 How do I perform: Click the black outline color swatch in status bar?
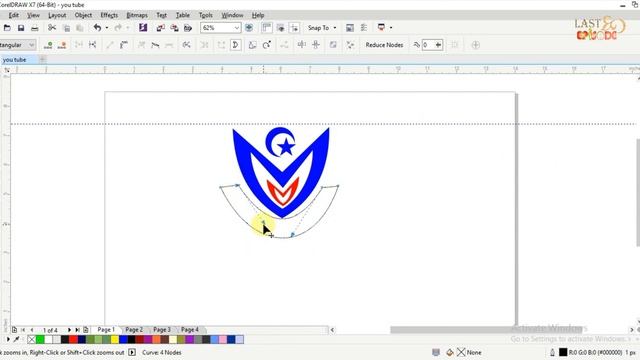[x=563, y=352]
